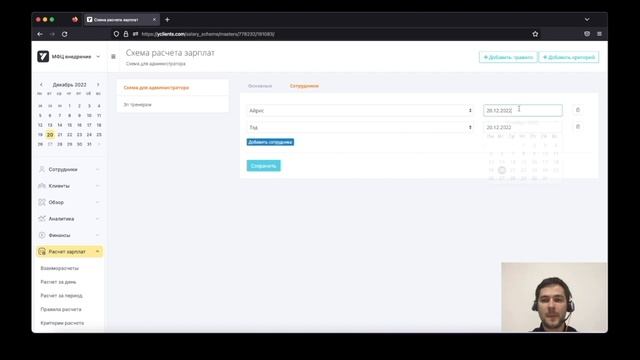Expand the Обзор section chevron

98,202
